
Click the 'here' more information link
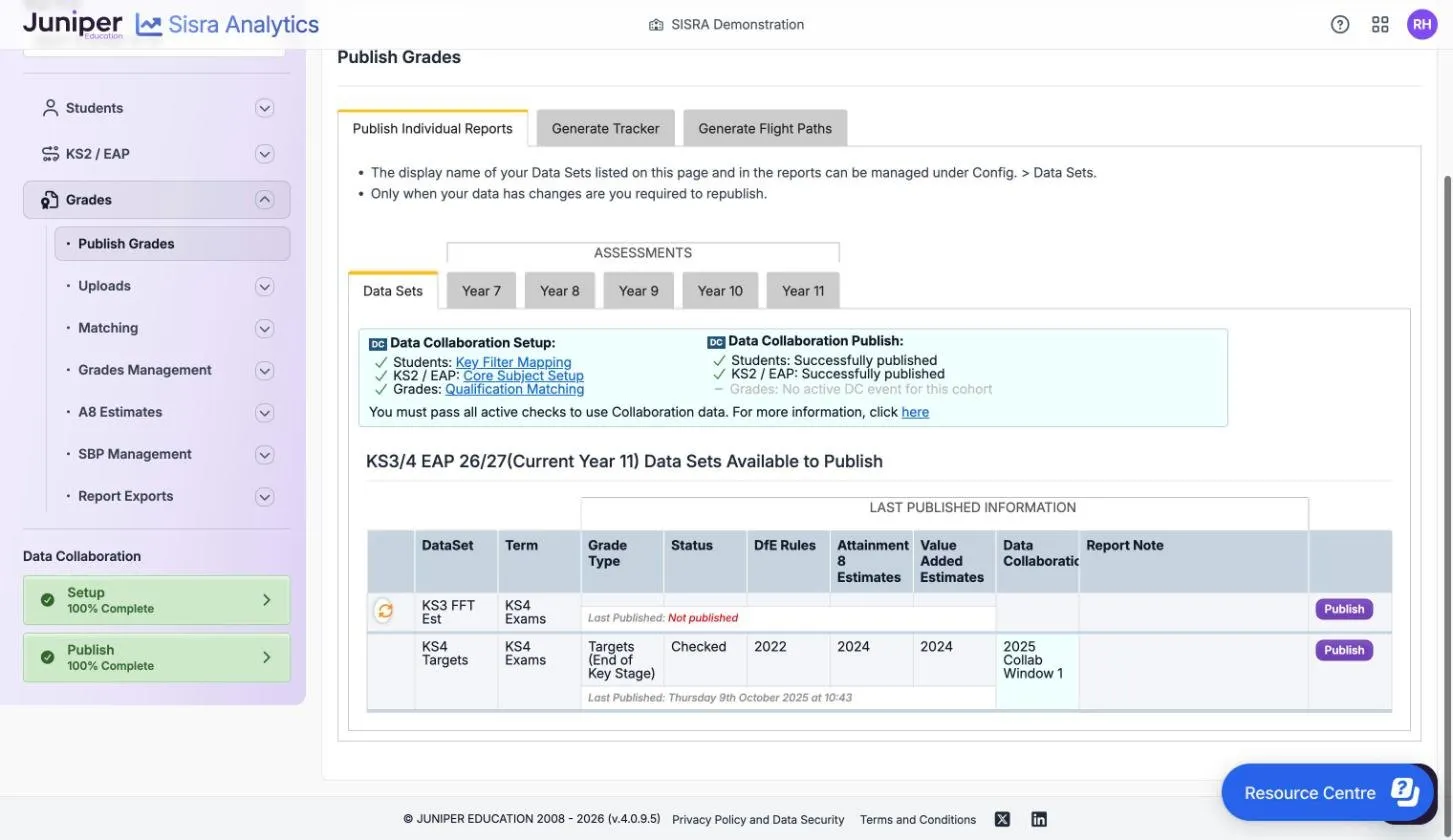pyautogui.click(x=915, y=412)
